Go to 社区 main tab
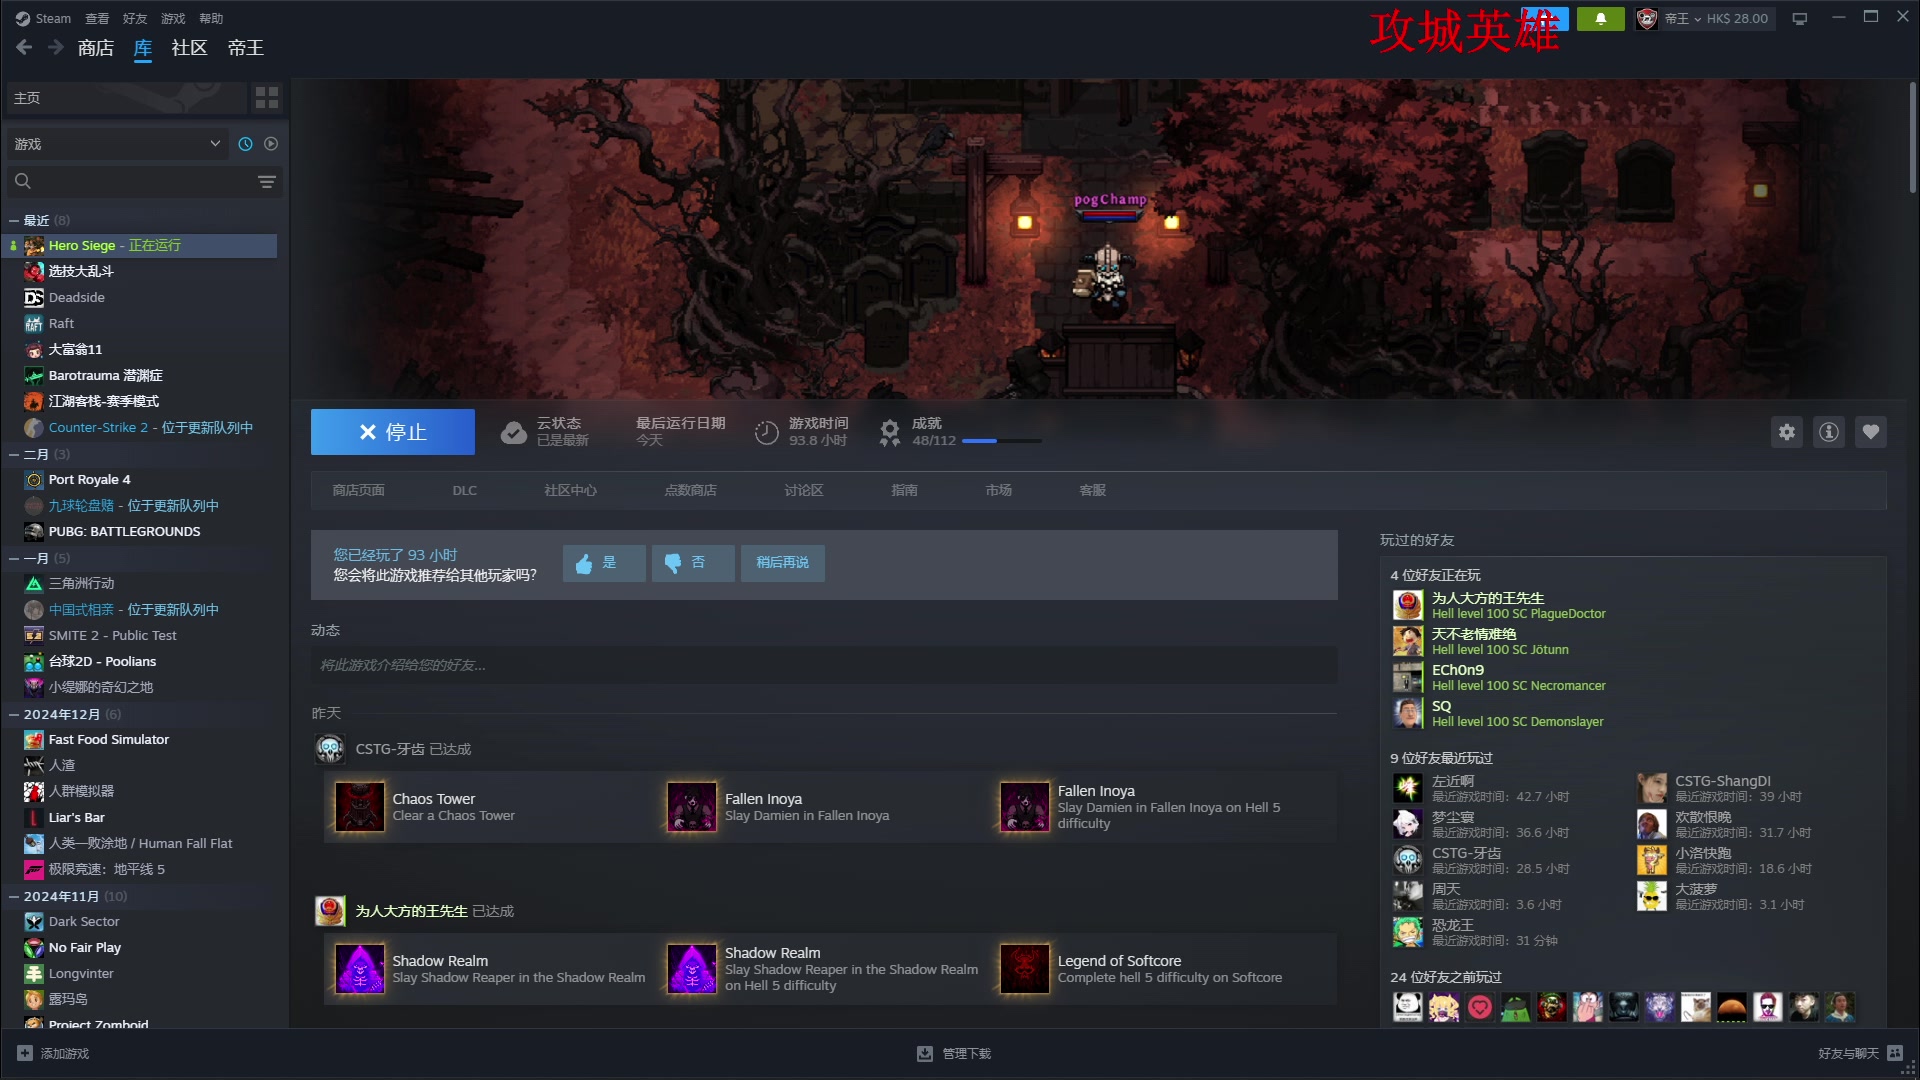 [189, 47]
